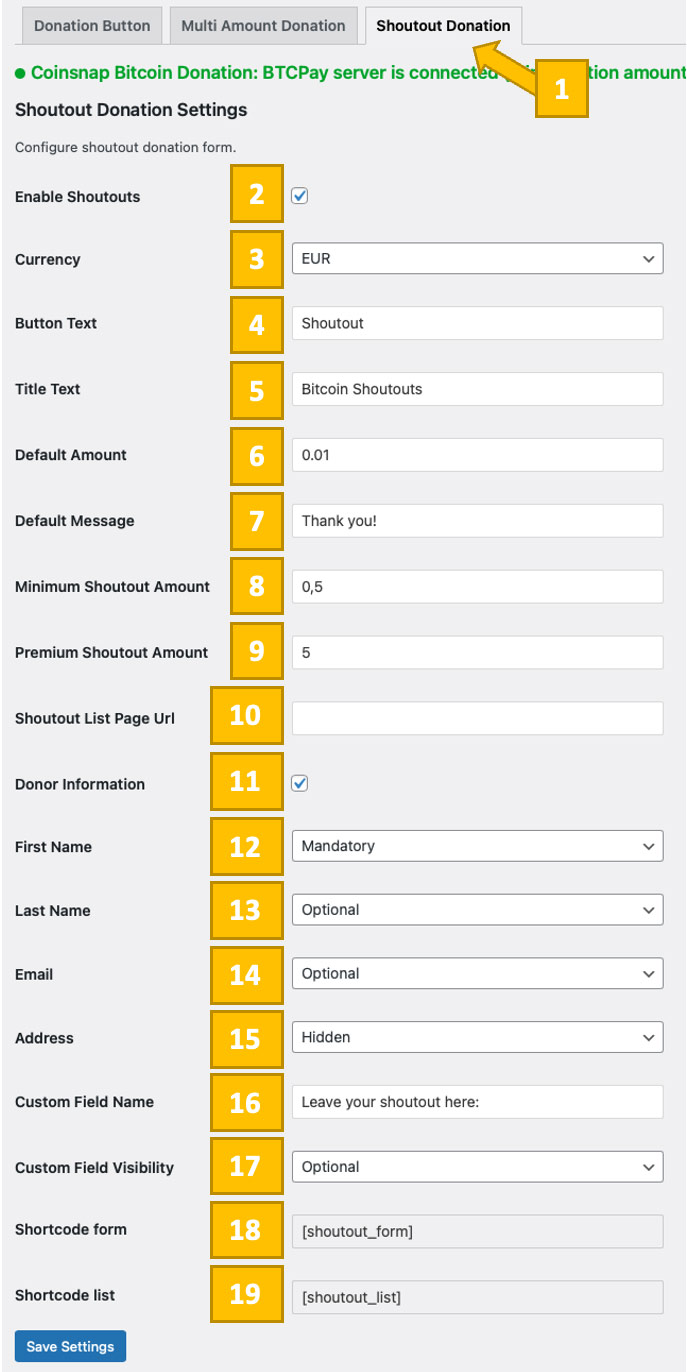Open the Multi Amount Donation tab
Viewport: 687px width, 1372px height.
[x=263, y=26]
